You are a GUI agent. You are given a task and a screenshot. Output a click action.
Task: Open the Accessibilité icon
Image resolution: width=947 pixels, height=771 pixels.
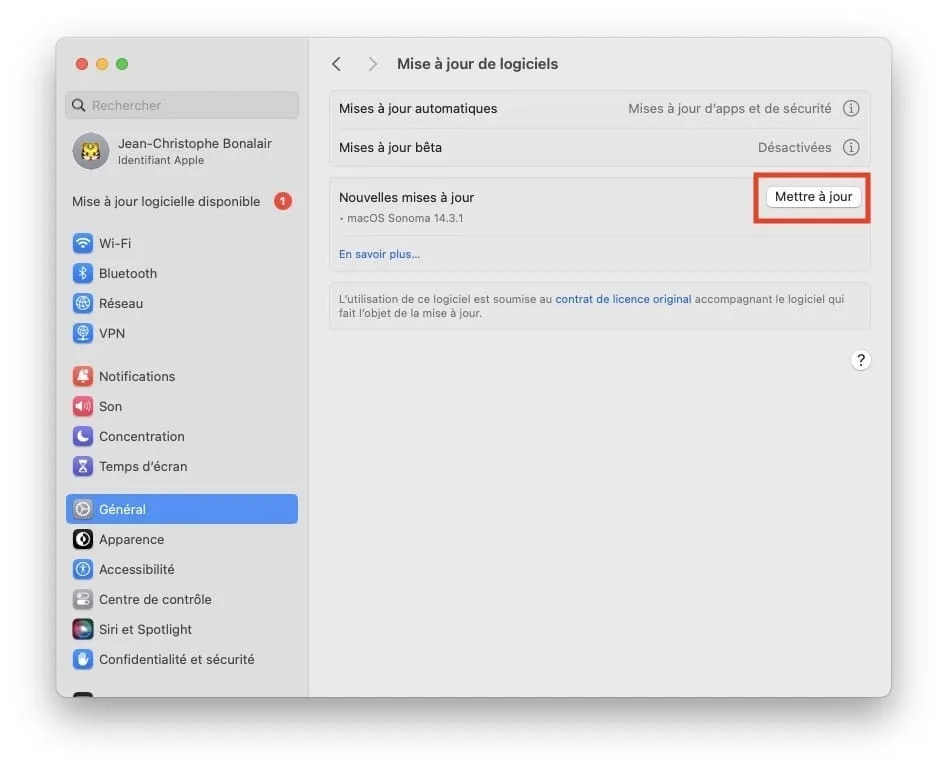tap(83, 569)
